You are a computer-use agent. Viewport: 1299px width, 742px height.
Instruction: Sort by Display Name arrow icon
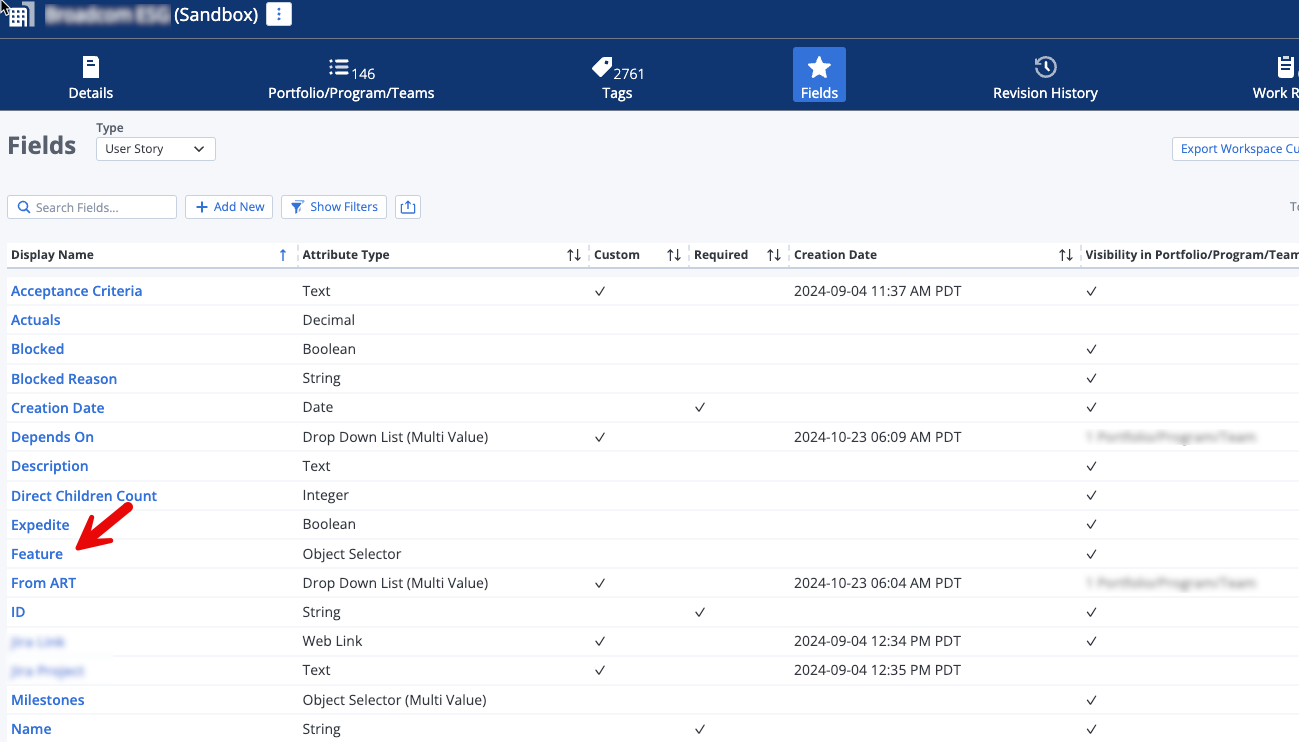[x=283, y=255]
